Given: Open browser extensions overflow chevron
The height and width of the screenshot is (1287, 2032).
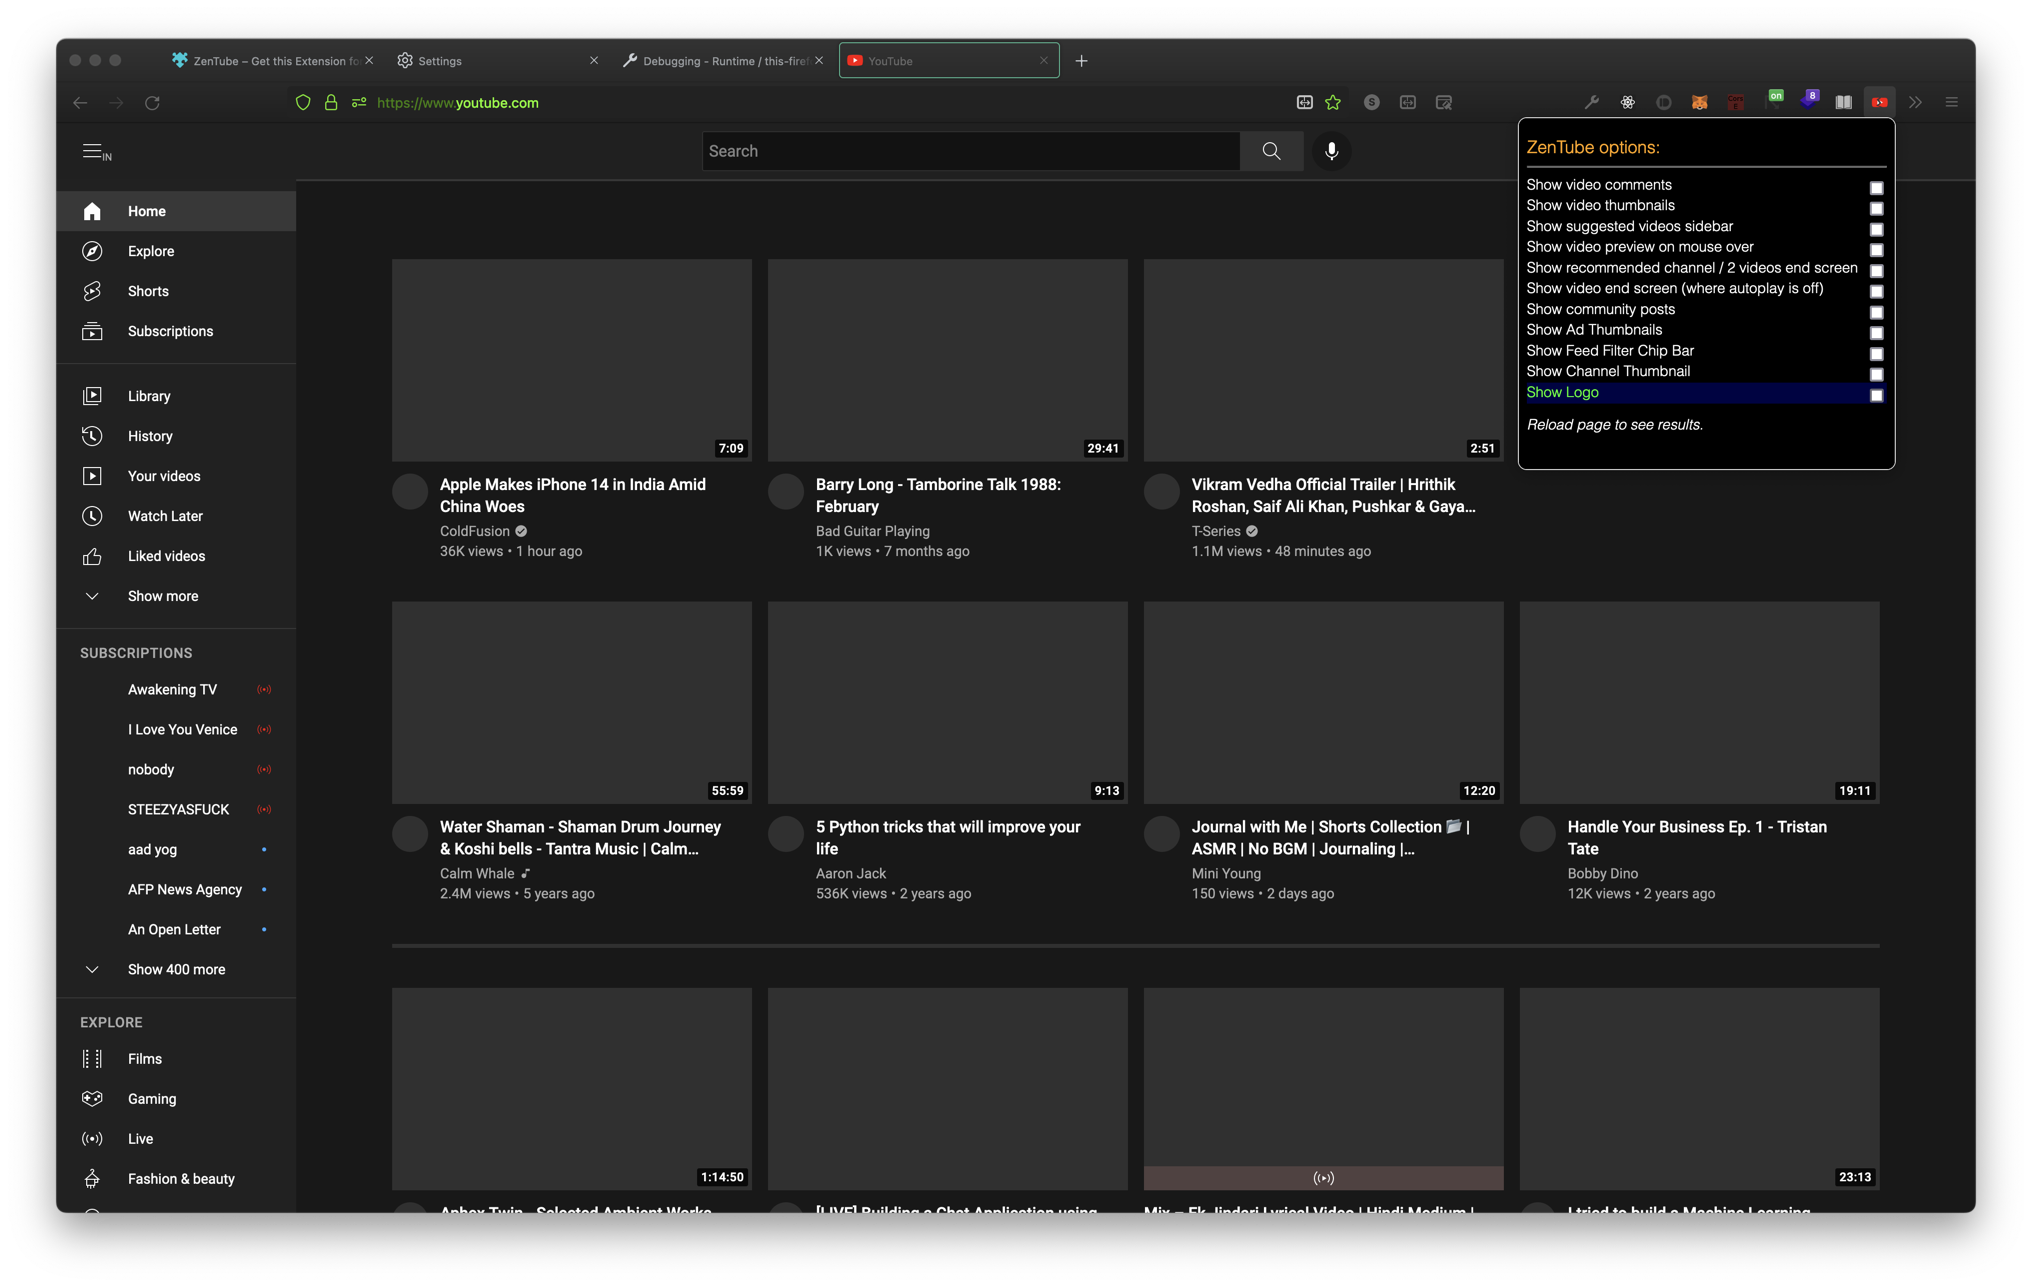Looking at the screenshot, I should (x=1915, y=102).
